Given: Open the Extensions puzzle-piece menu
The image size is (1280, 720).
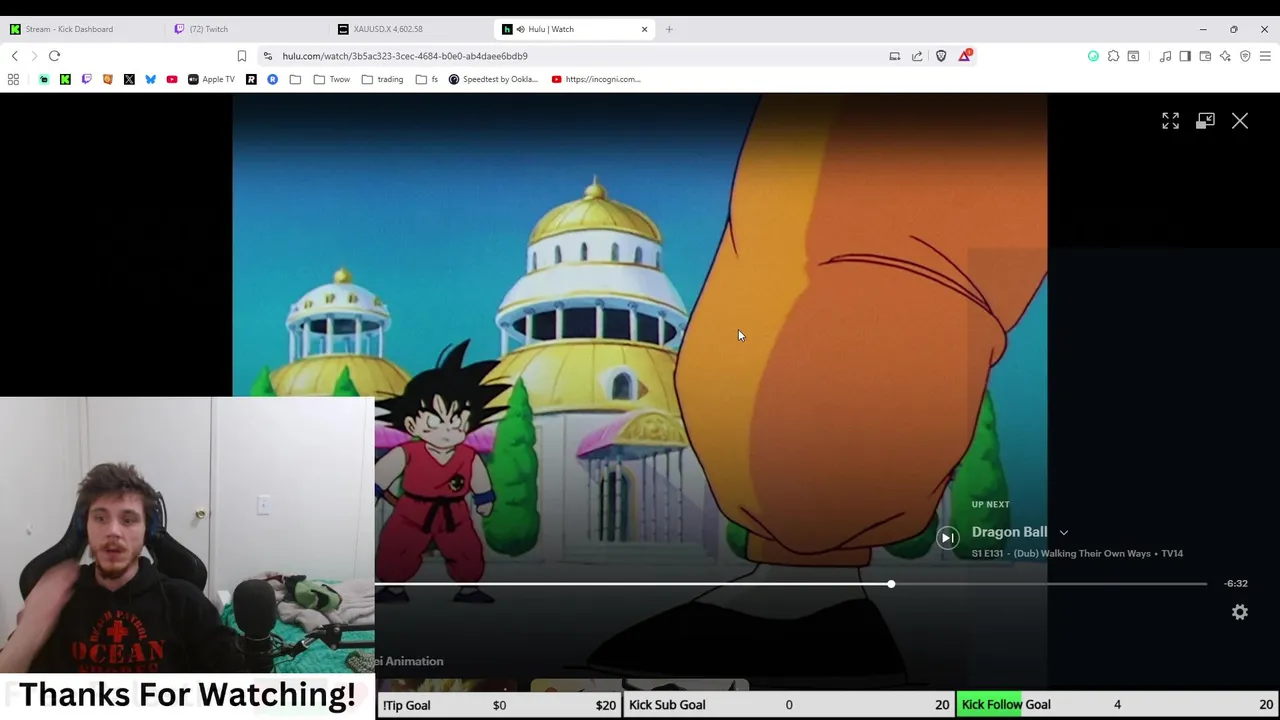Looking at the screenshot, I should pos(1113,56).
